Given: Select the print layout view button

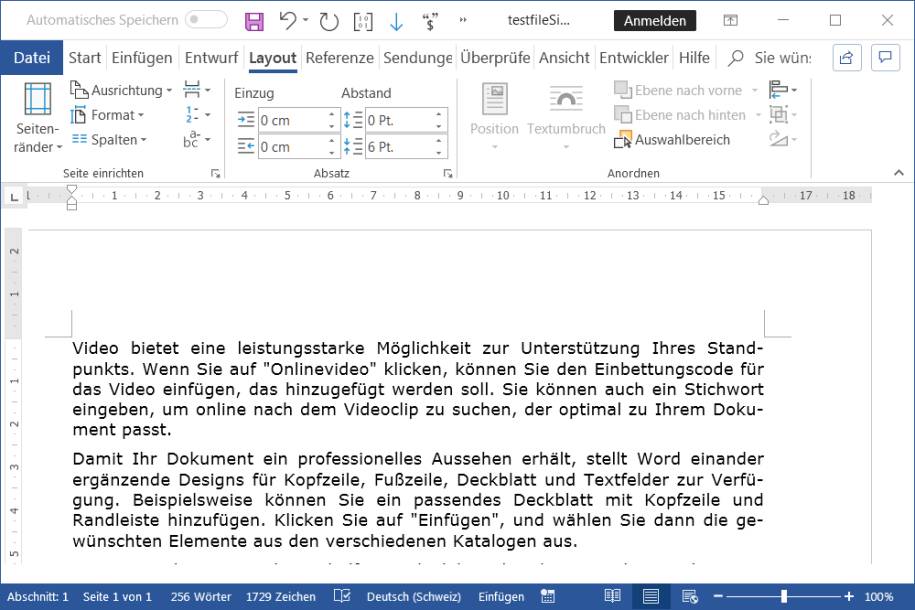Looking at the screenshot, I should [x=651, y=596].
